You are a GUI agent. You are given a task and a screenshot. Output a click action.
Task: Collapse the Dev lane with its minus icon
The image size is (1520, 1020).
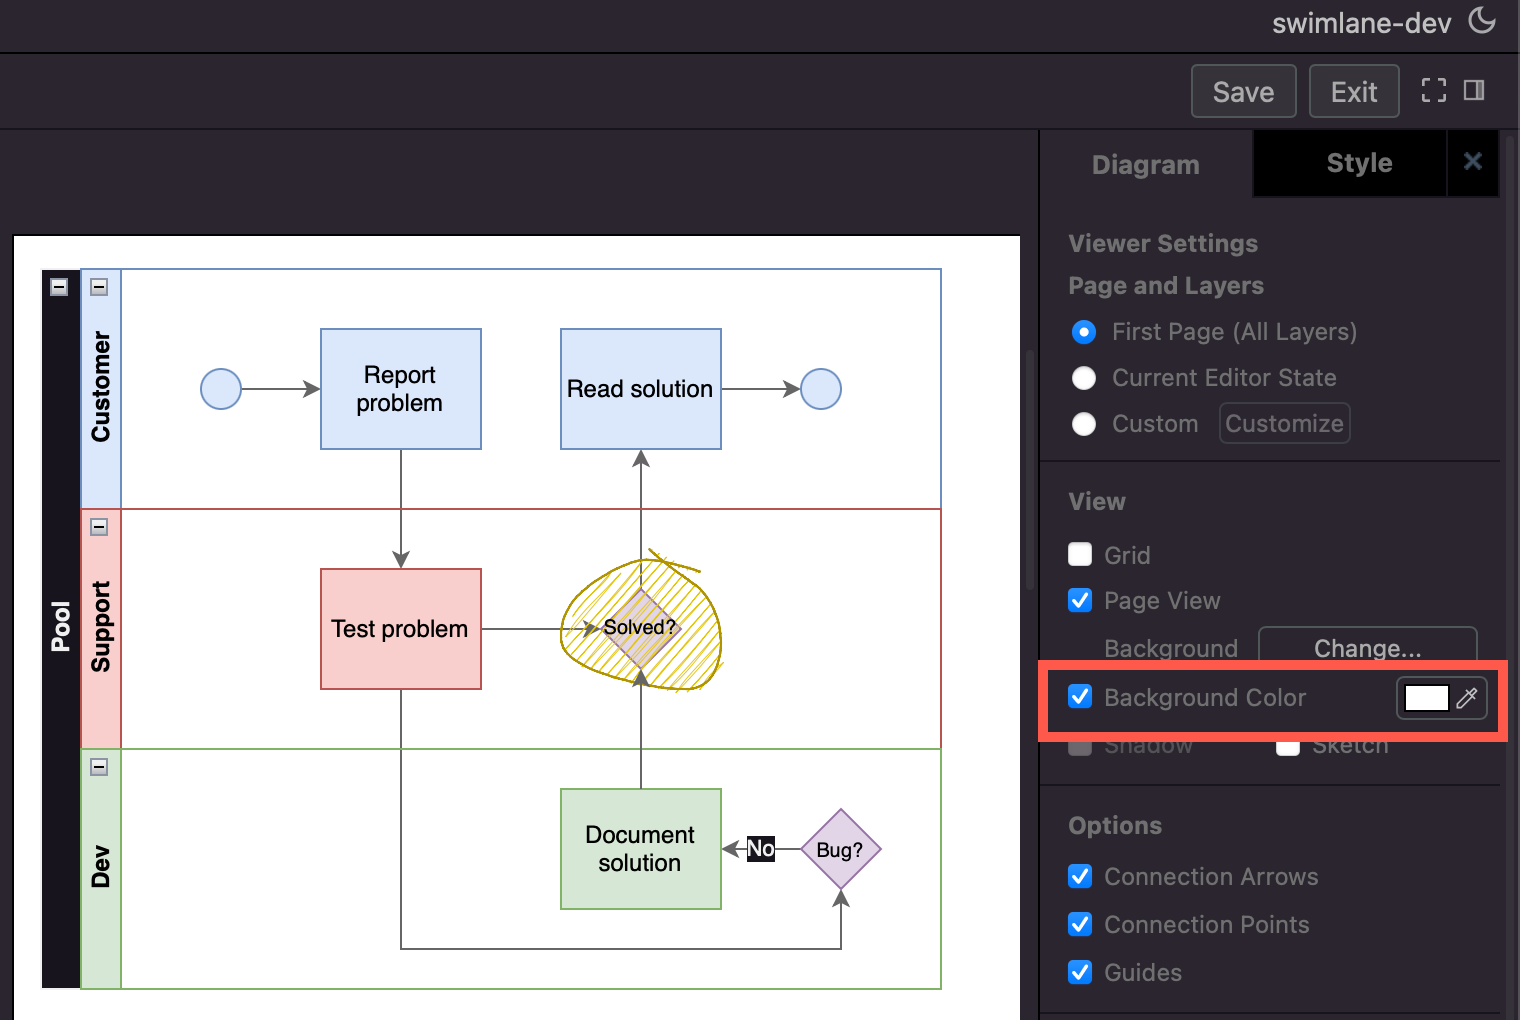pos(98,766)
